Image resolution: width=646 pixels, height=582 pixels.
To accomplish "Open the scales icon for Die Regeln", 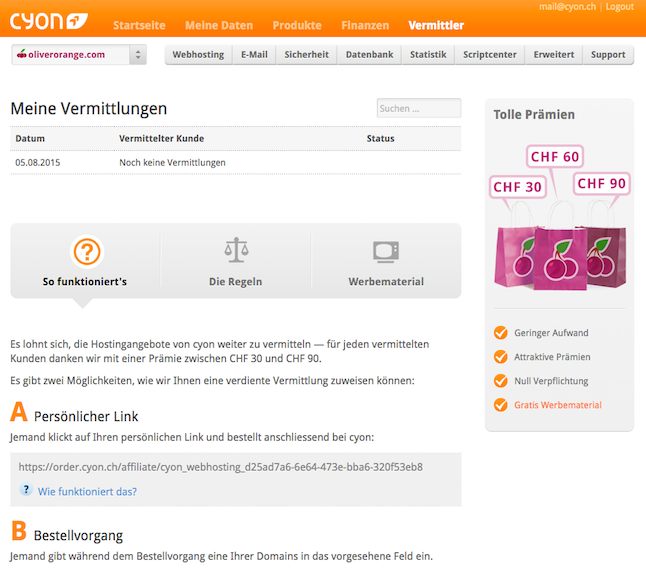I will (236, 250).
